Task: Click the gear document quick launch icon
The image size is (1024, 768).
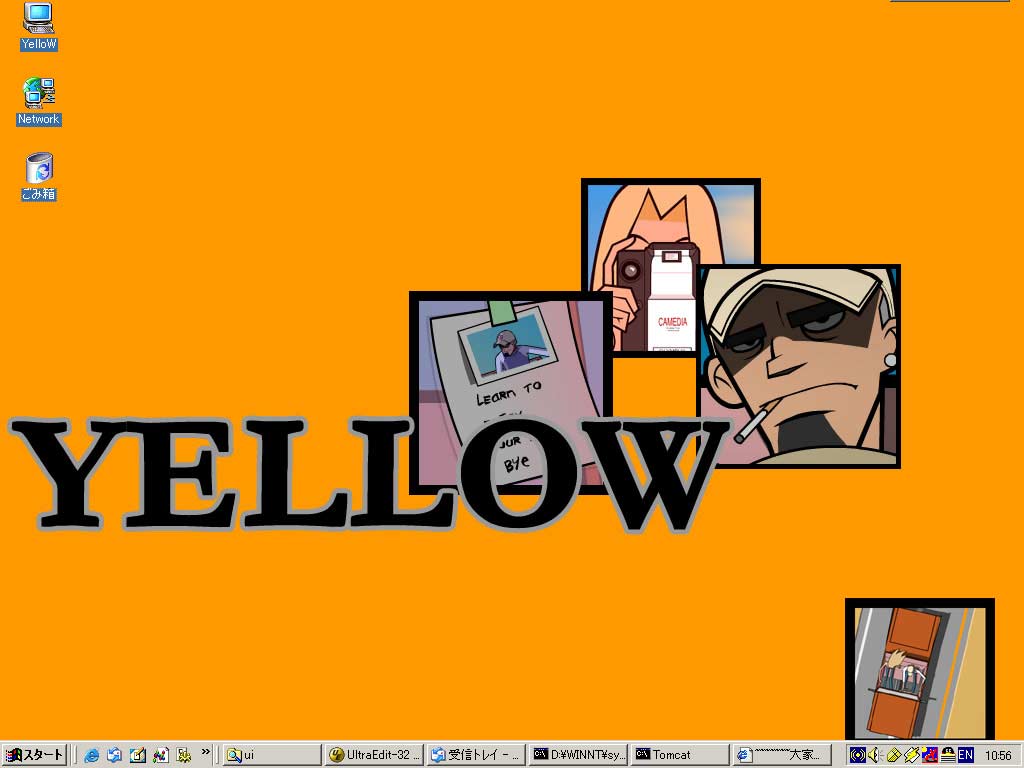Action: (184, 756)
